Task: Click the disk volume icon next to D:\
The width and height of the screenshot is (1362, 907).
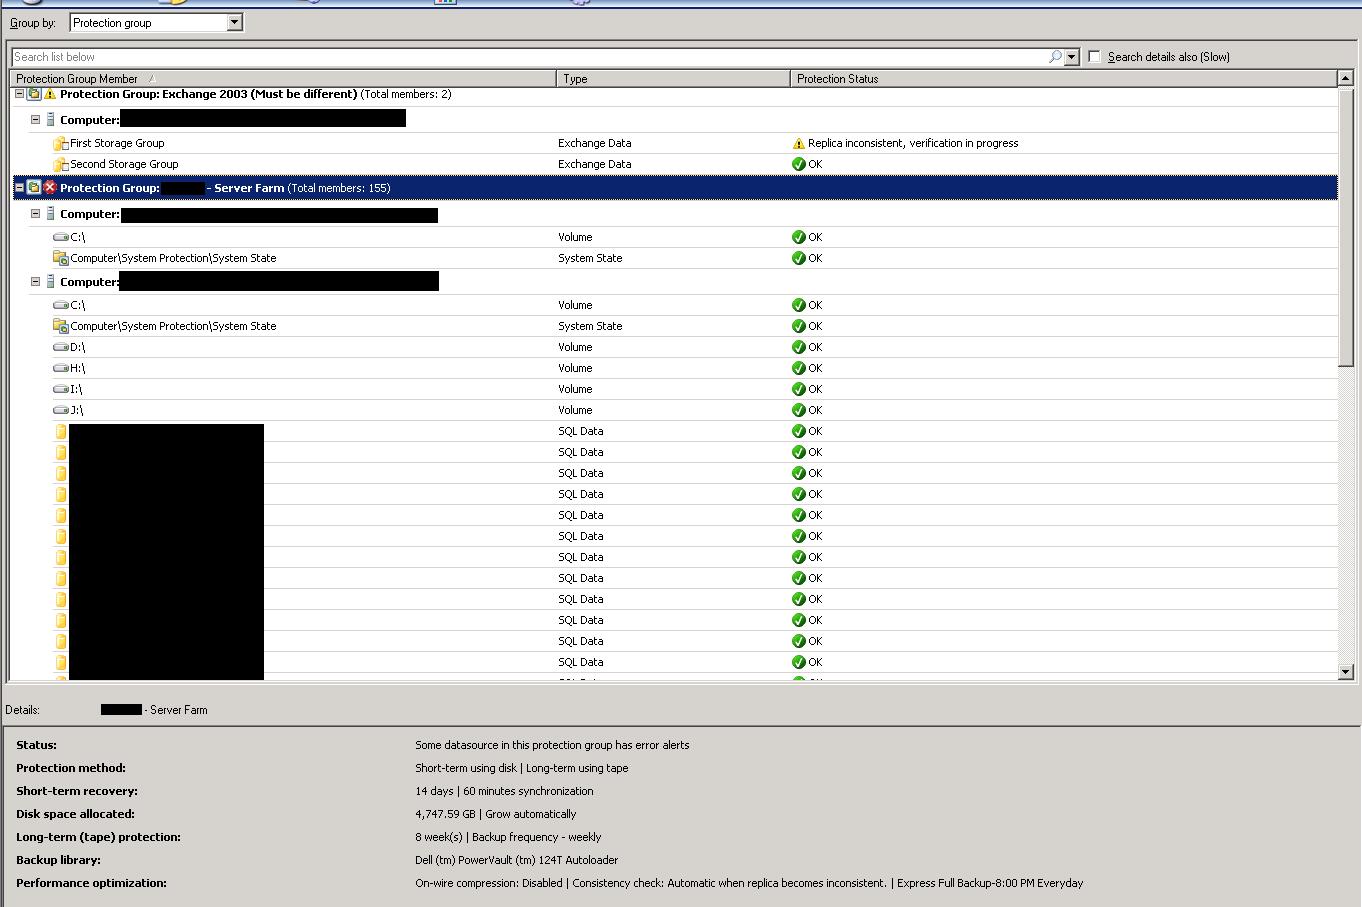Action: (x=60, y=347)
